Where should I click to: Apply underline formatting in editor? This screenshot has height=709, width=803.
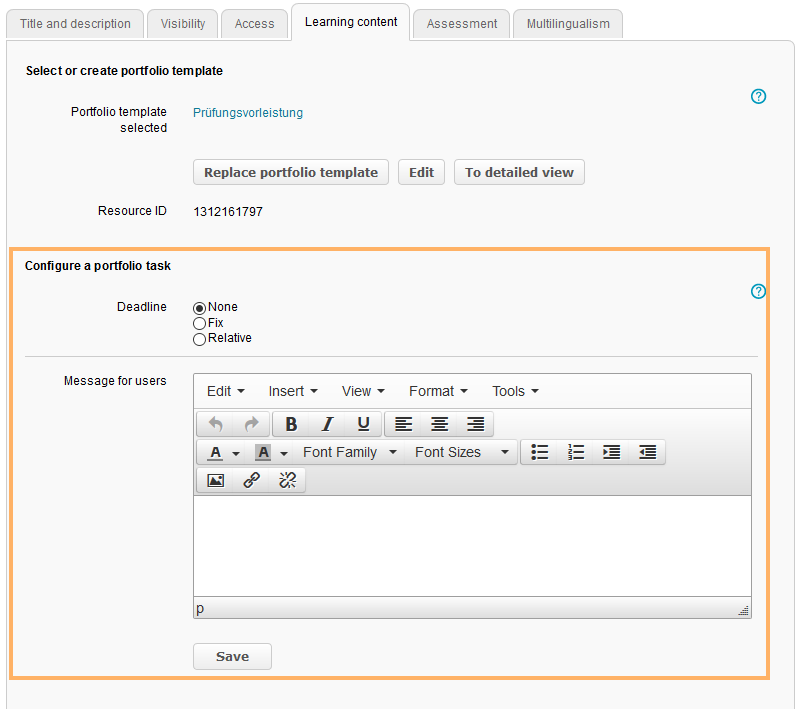(363, 424)
